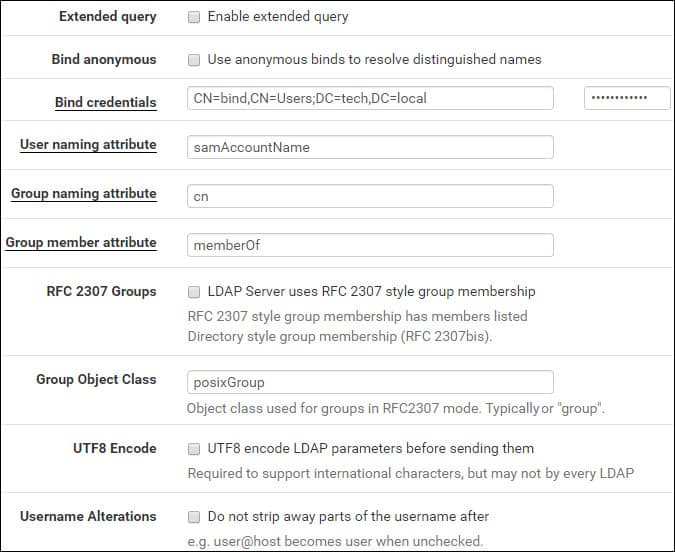
Task: Click the Group Object Class row heading
Action: [x=96, y=380]
